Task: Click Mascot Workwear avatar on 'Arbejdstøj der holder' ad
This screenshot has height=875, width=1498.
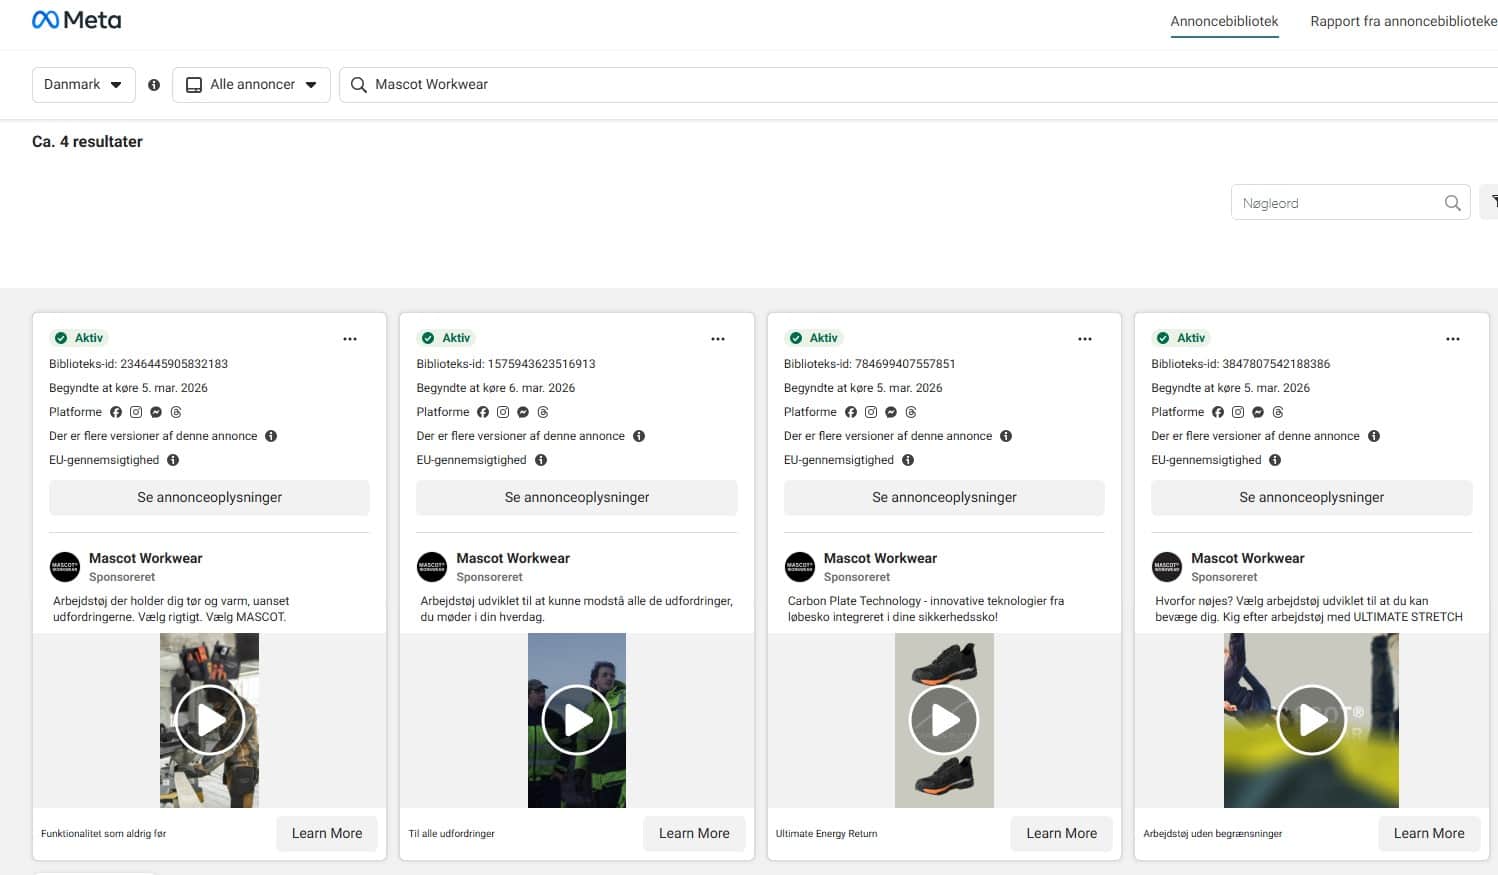Action: pos(65,567)
